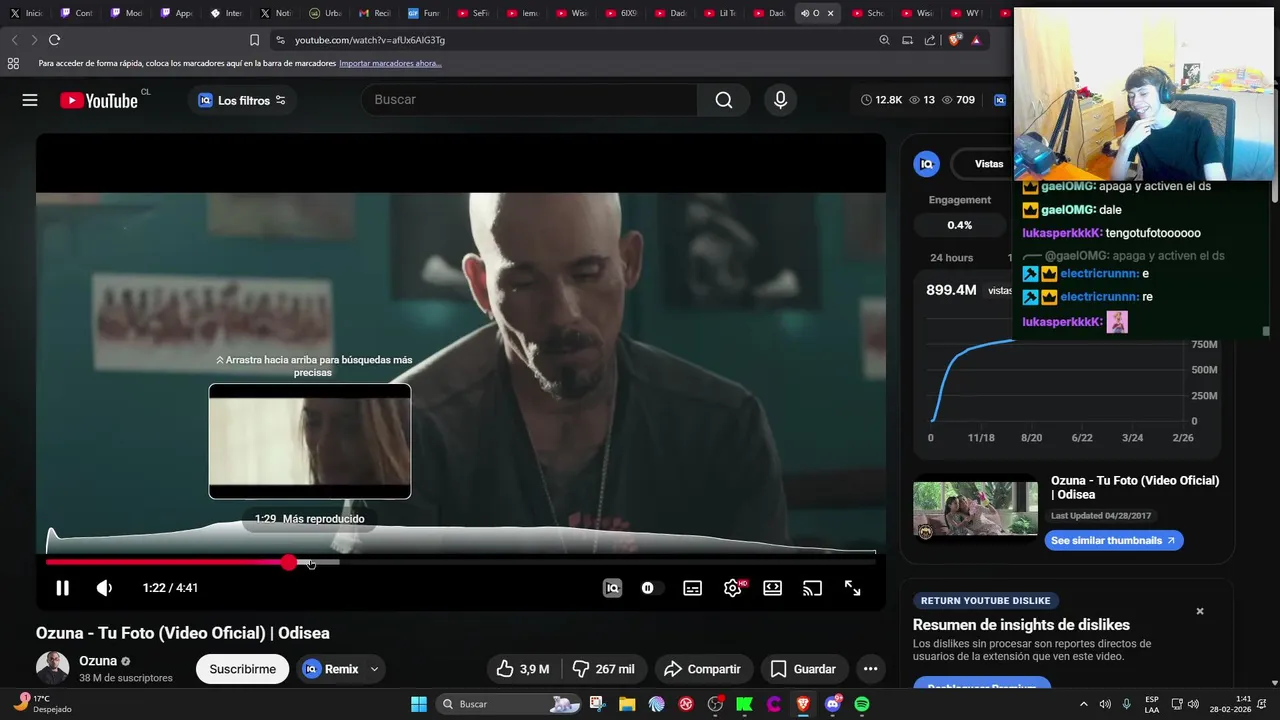1280x720 pixels.
Task: Open Discord from the taskbar
Action: click(833, 704)
